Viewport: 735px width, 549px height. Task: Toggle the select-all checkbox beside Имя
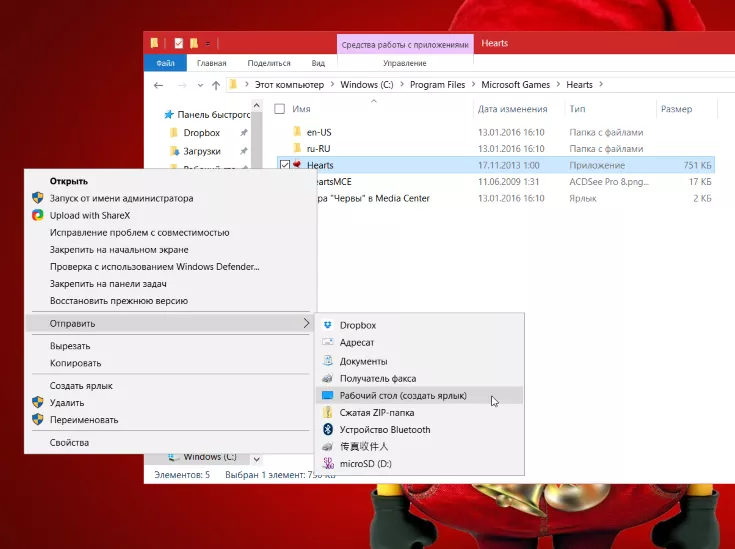click(280, 109)
